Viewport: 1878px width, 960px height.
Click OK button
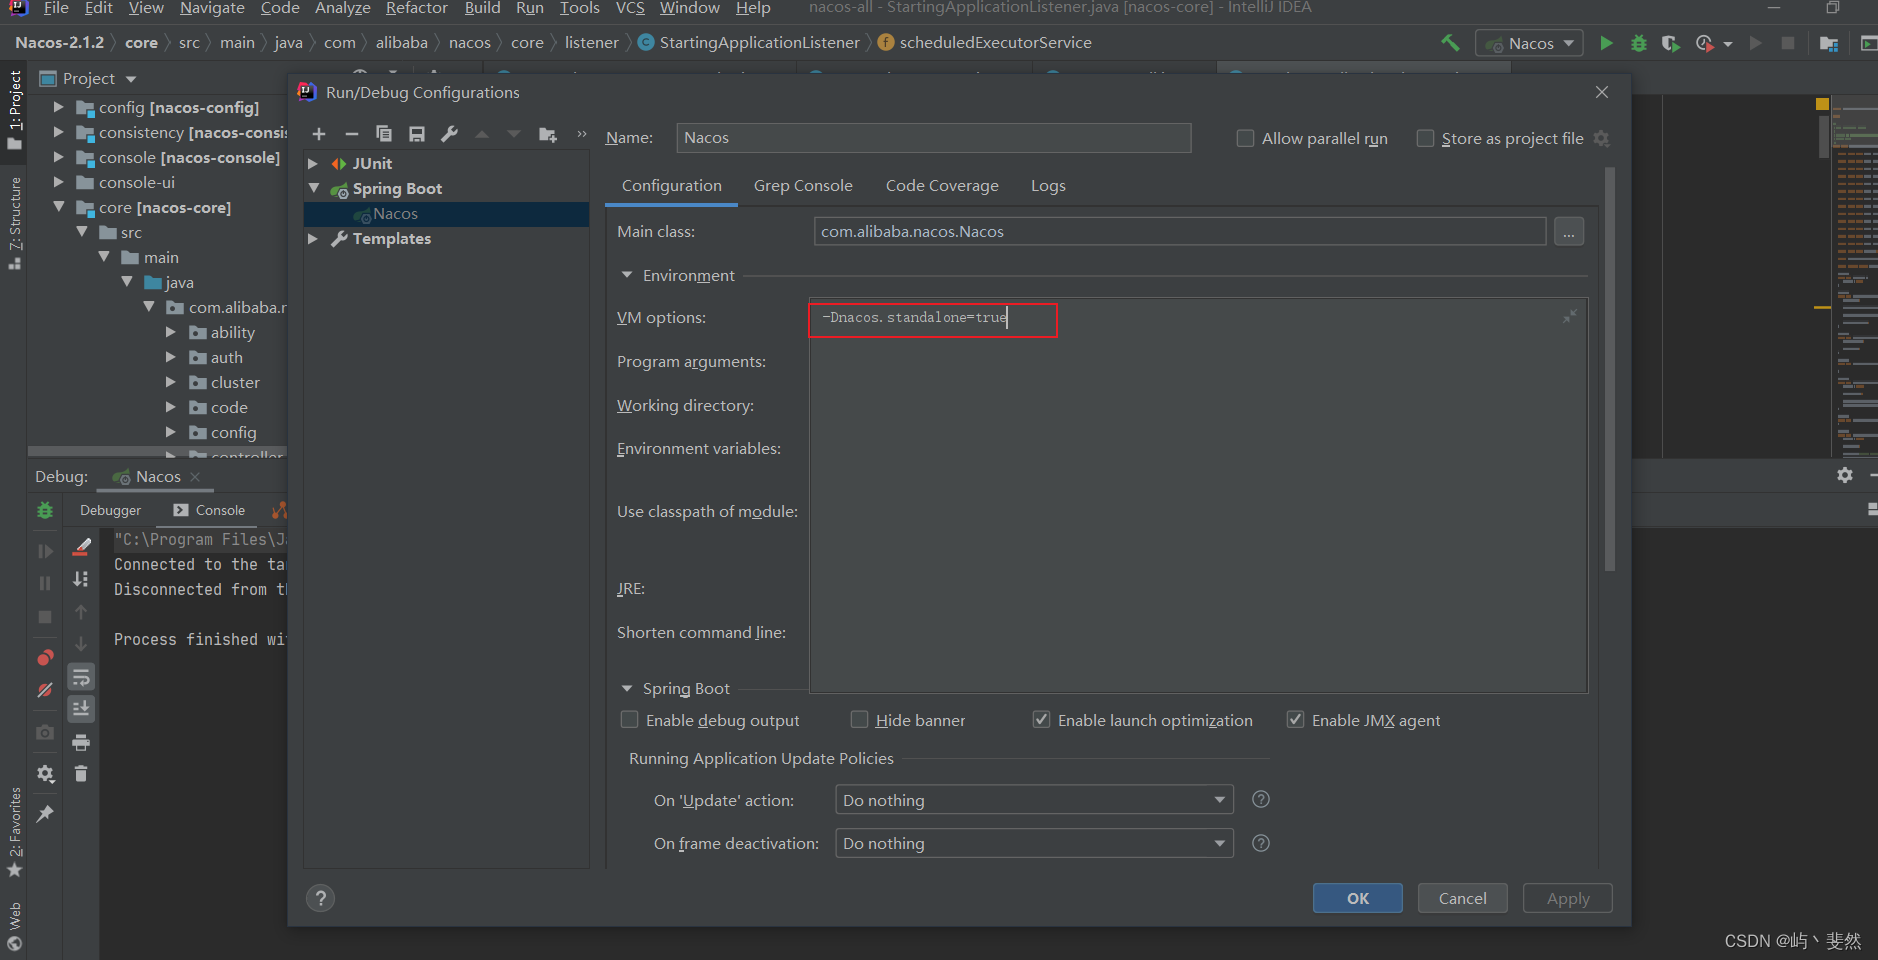point(1358,898)
